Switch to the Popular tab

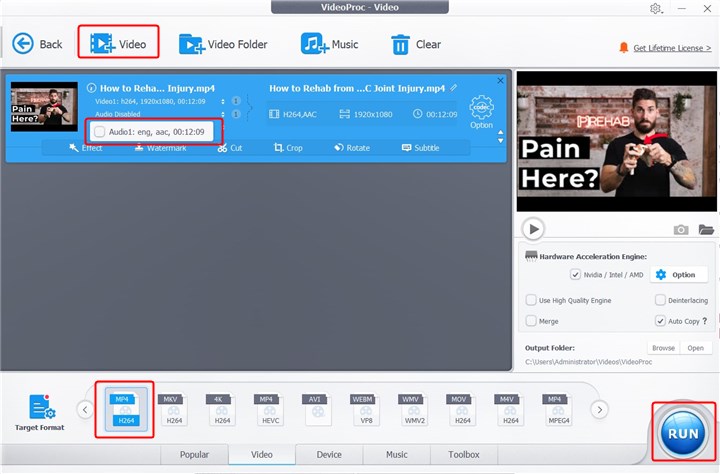click(194, 454)
